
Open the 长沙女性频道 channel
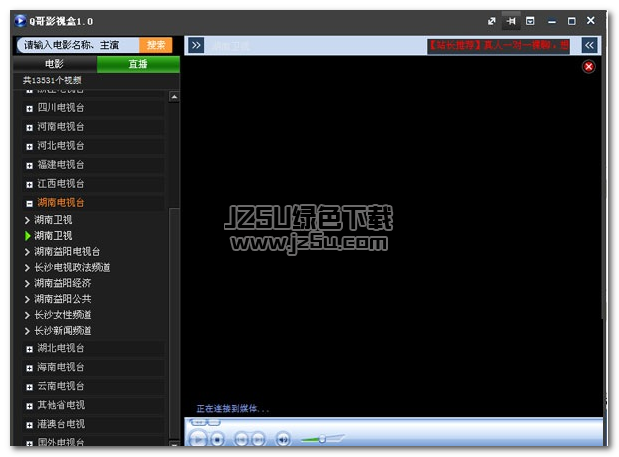62,315
